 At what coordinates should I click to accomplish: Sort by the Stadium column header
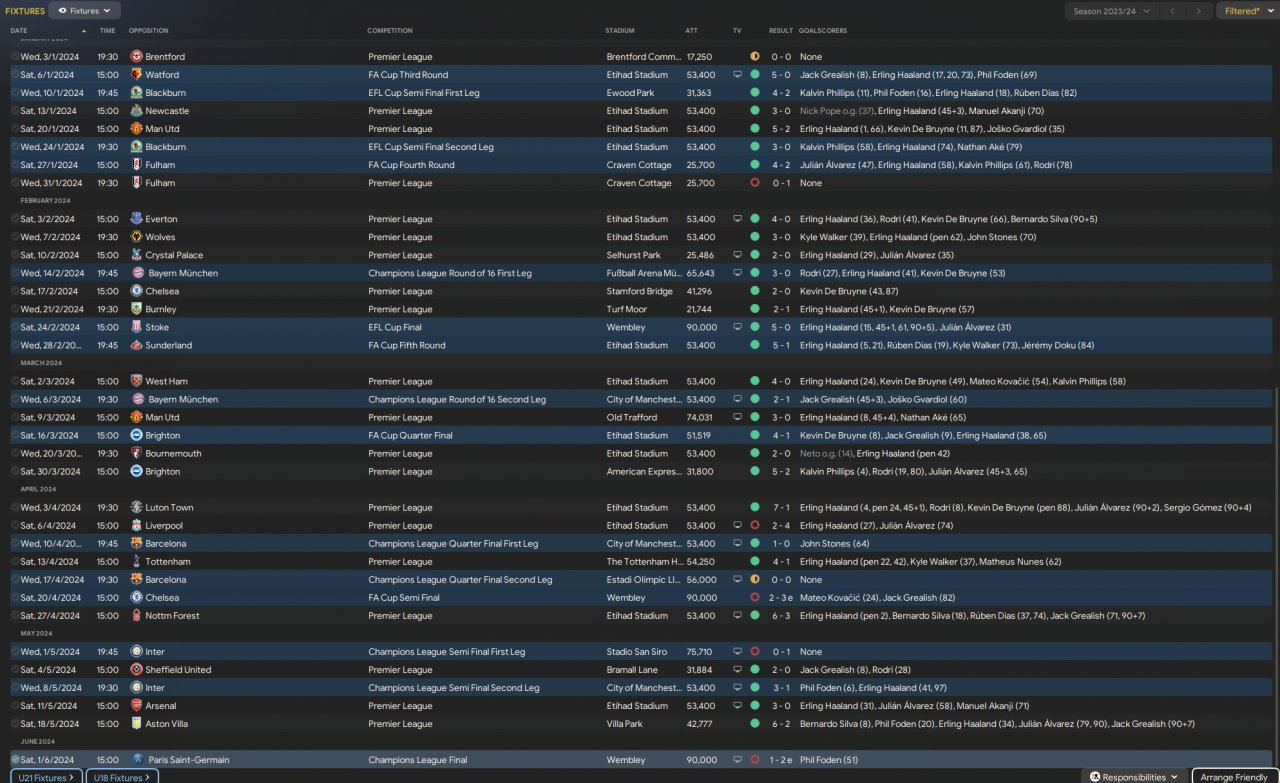620,31
